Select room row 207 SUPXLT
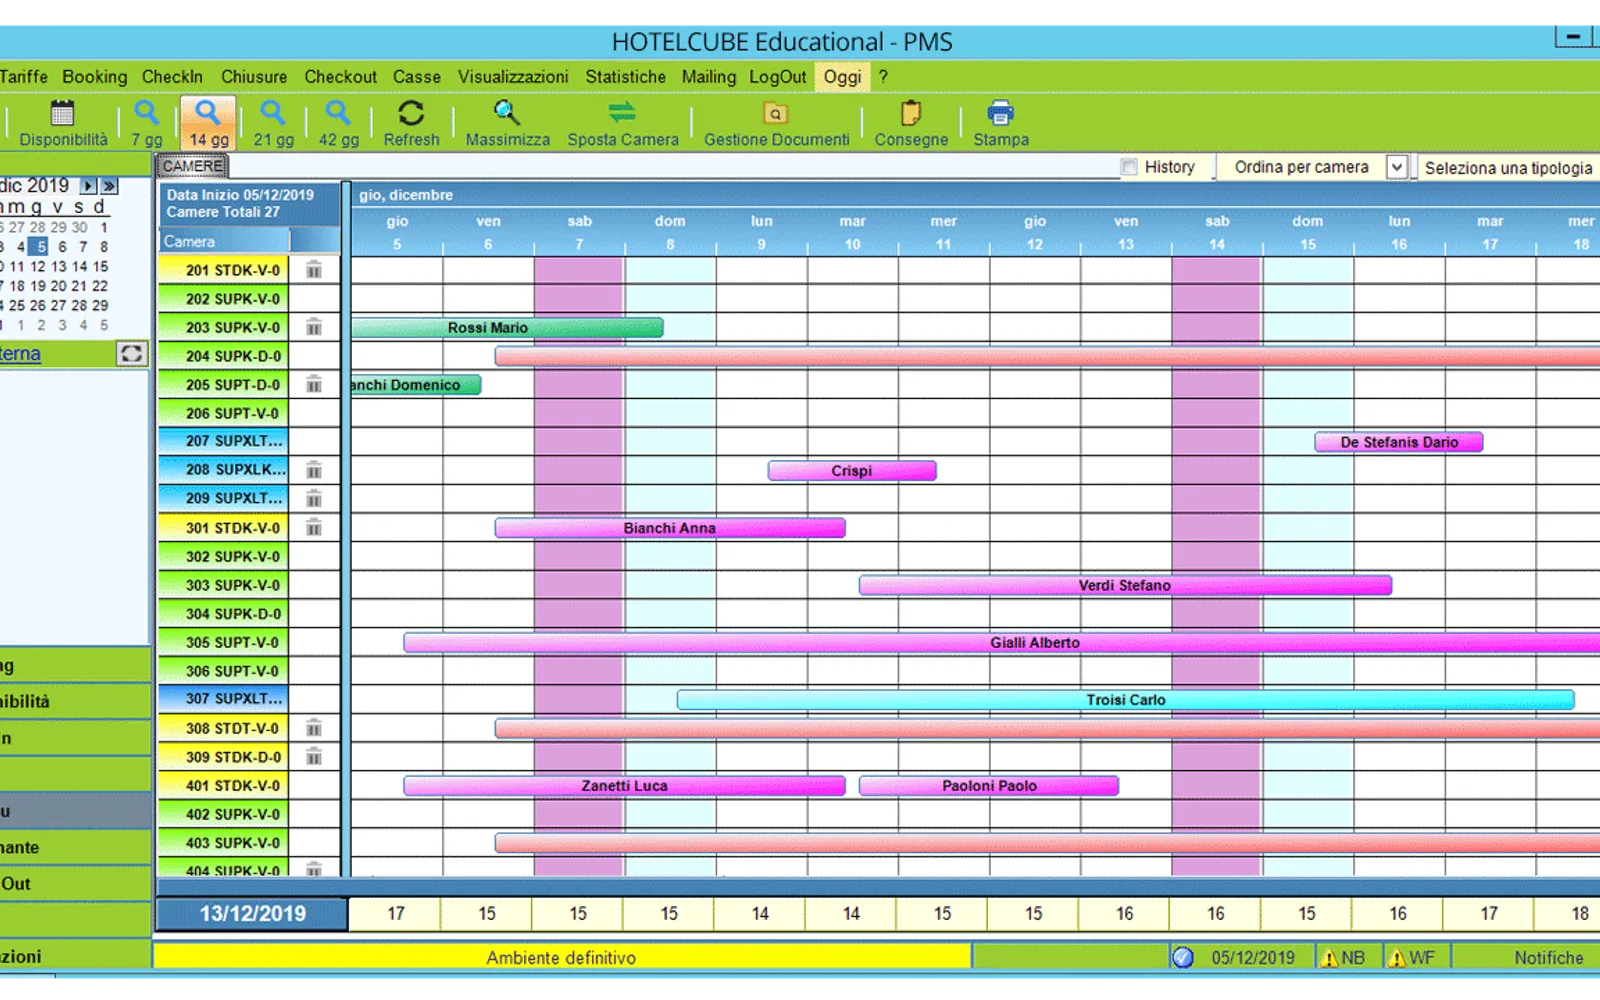This screenshot has width=1600, height=1000. pyautogui.click(x=224, y=441)
